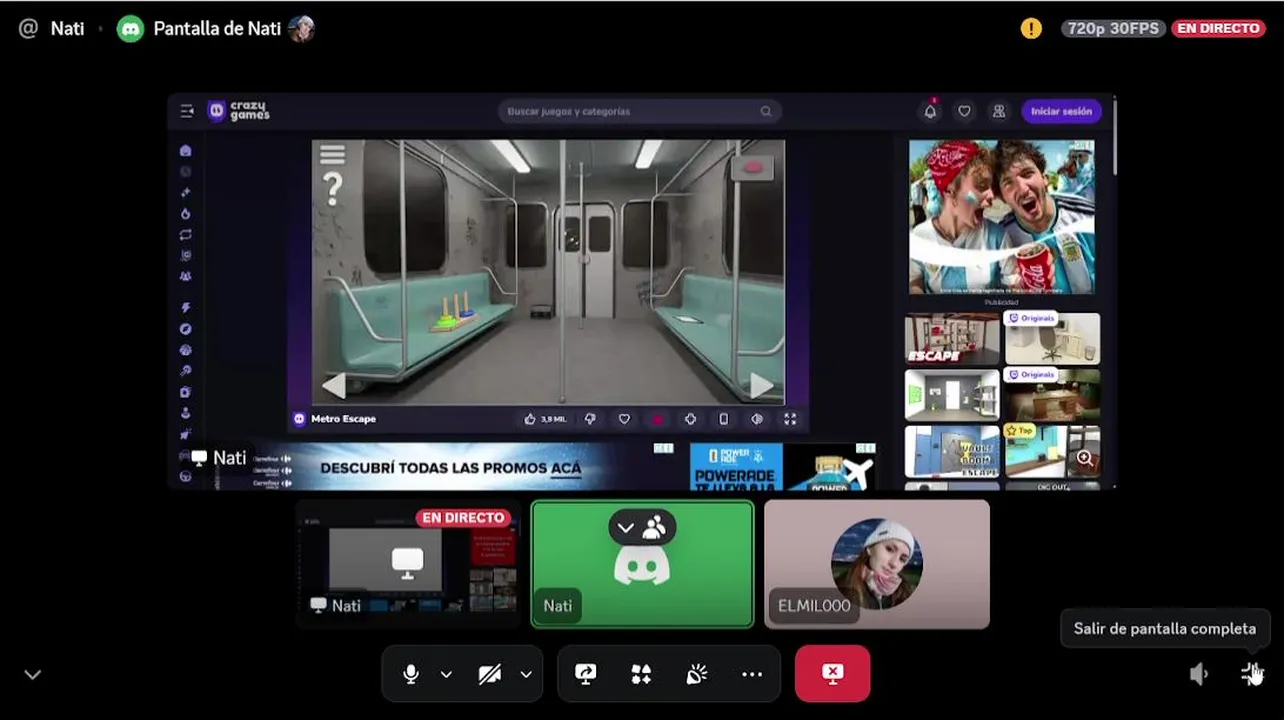This screenshot has height=720, width=1284.
Task: Turn on the camera in call controls
Action: pos(489,674)
